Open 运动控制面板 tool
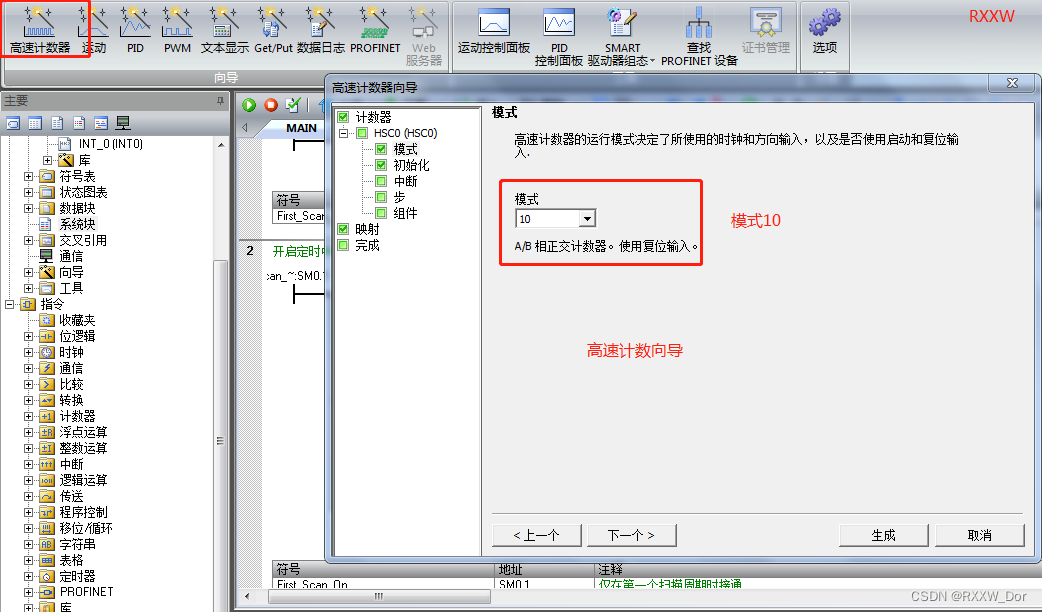The image size is (1042, 612). 494,31
